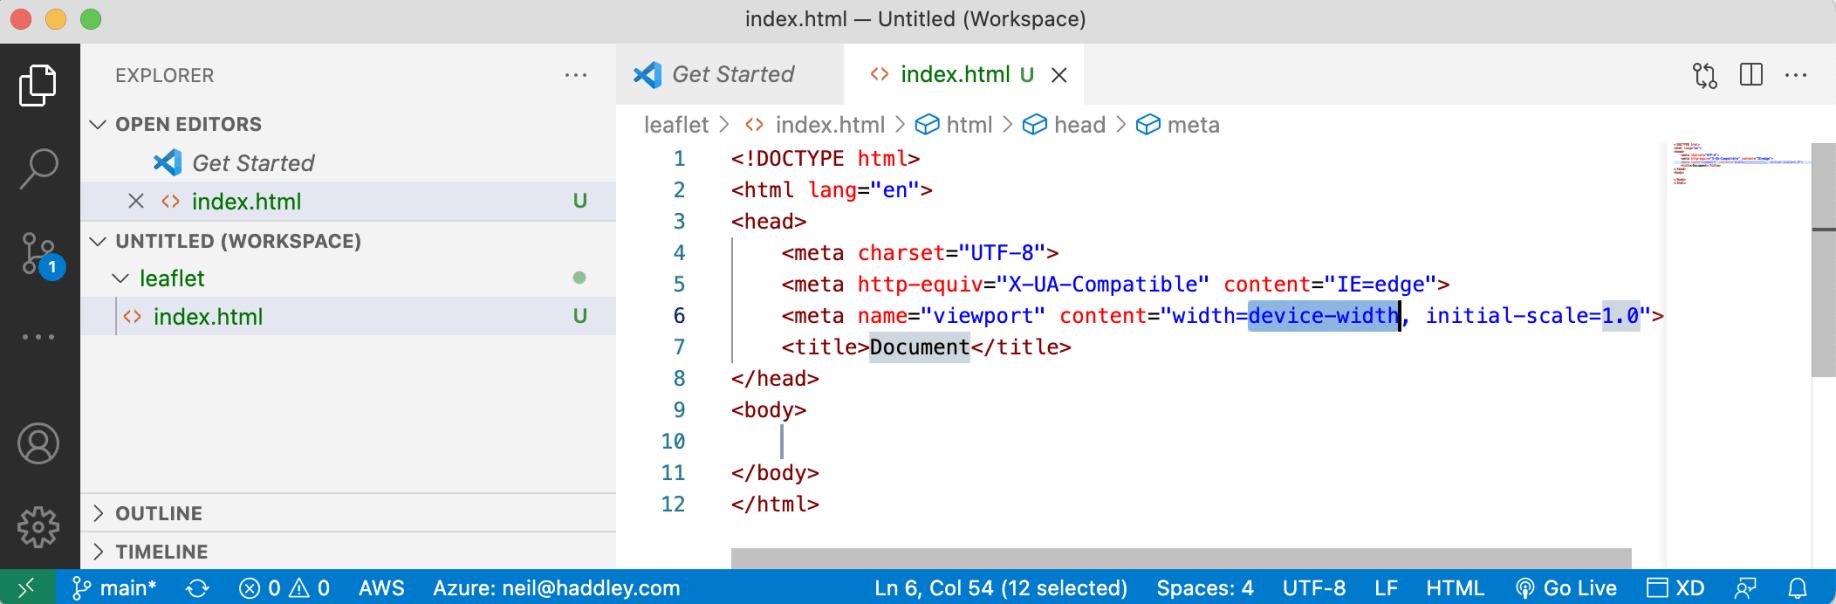The width and height of the screenshot is (1836, 604).
Task: Click the horizontal scrollbar in the editor
Action: 1180,557
